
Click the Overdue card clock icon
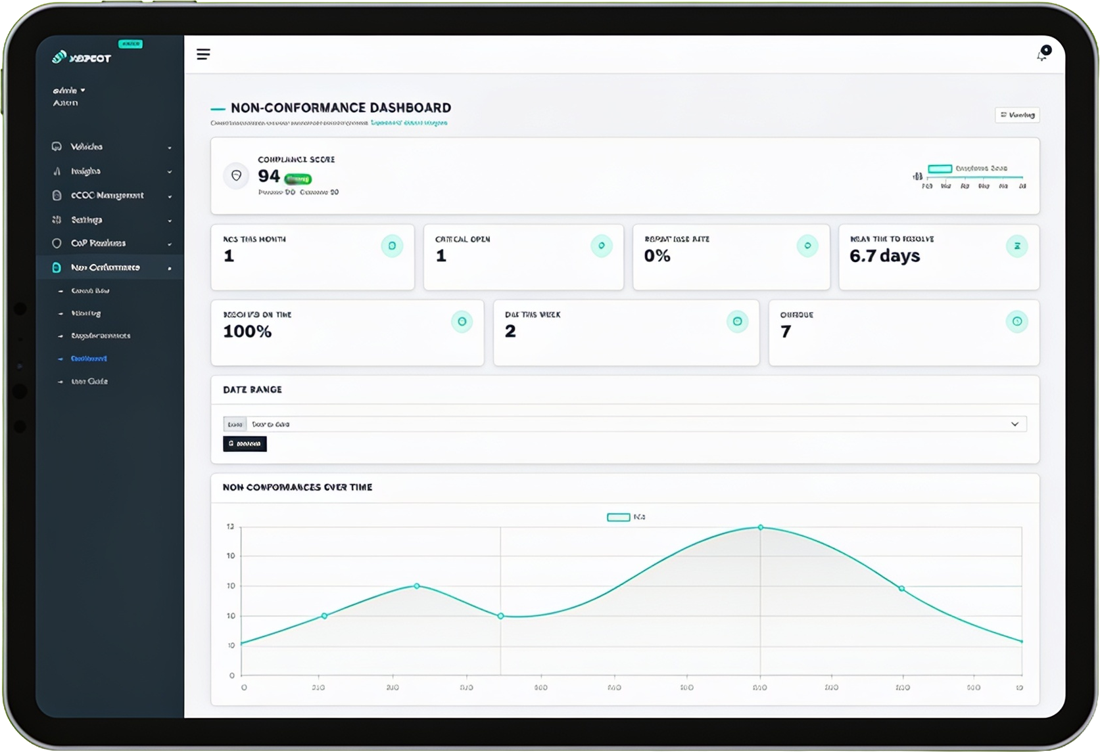click(x=1017, y=322)
